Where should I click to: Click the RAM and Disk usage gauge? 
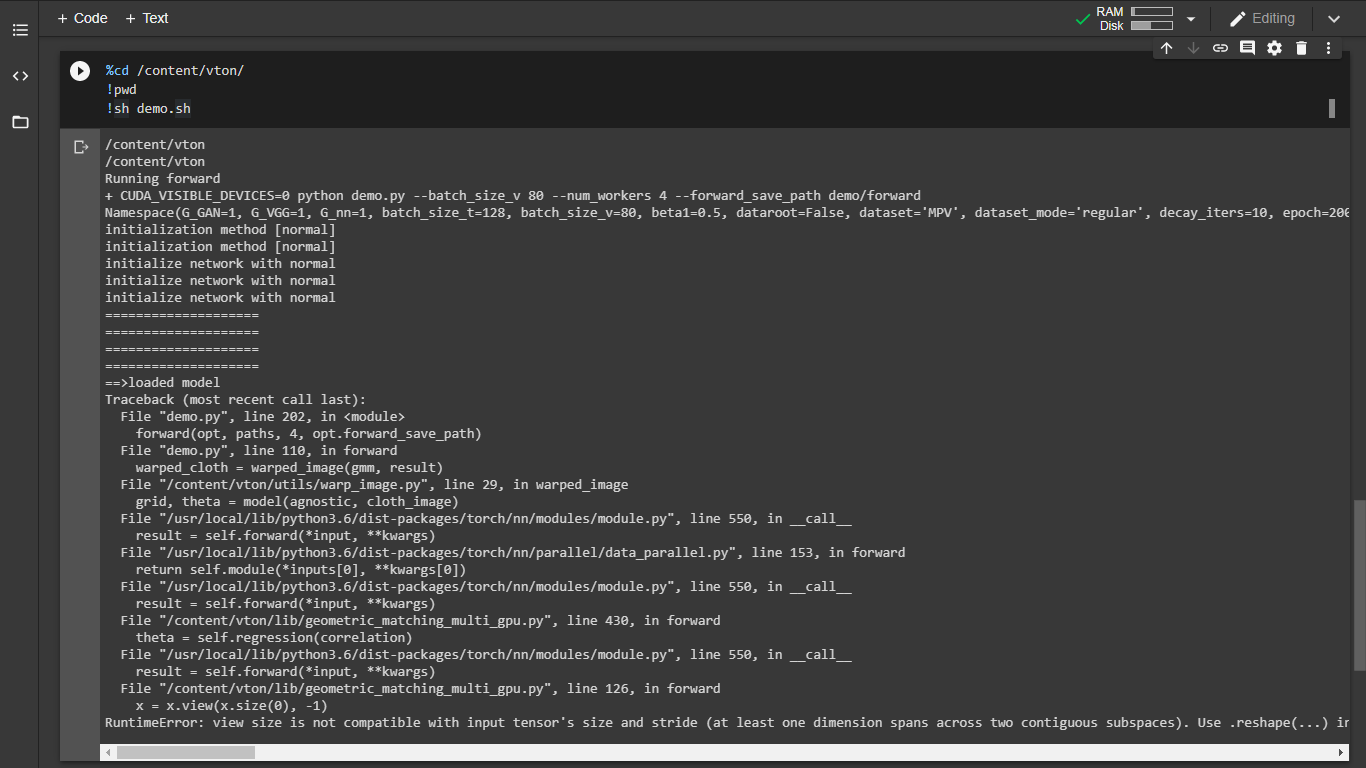click(x=1151, y=18)
